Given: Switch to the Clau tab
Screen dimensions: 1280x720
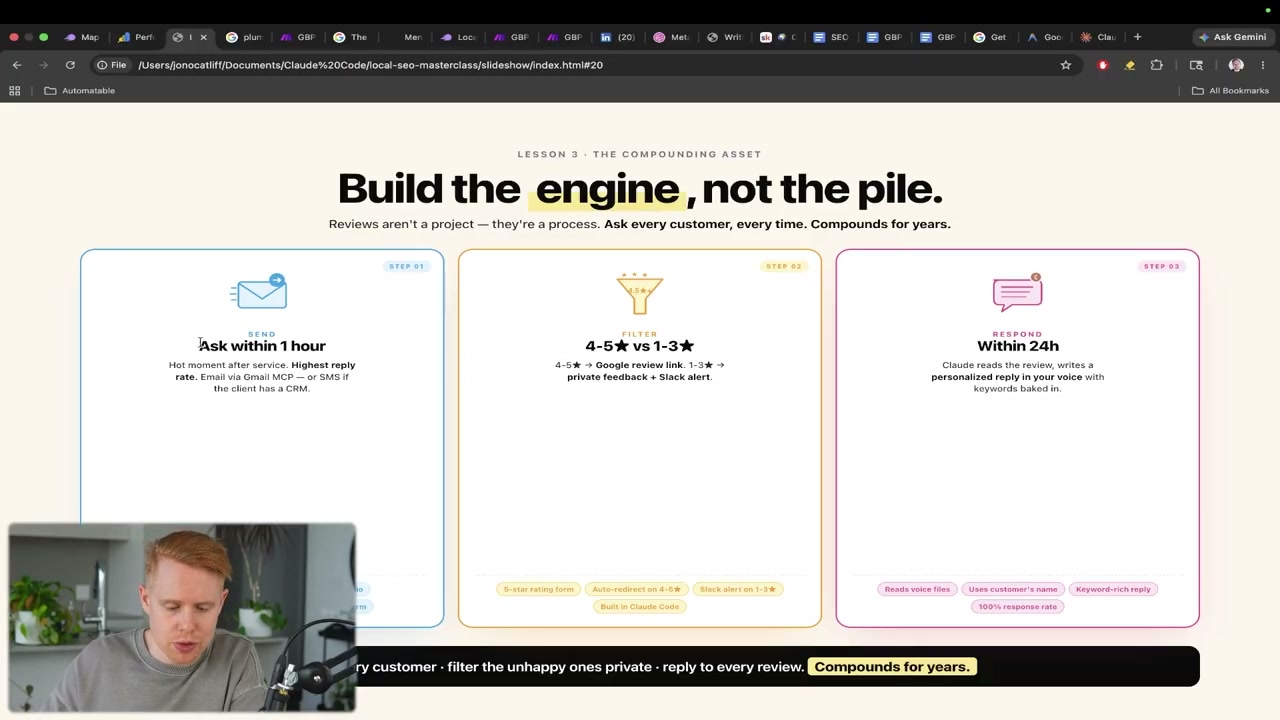Looking at the screenshot, I should (1098, 37).
